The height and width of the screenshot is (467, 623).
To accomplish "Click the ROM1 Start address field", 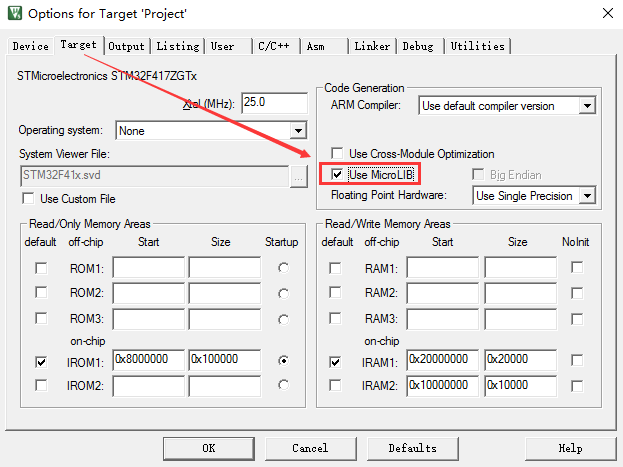I will coord(149,267).
